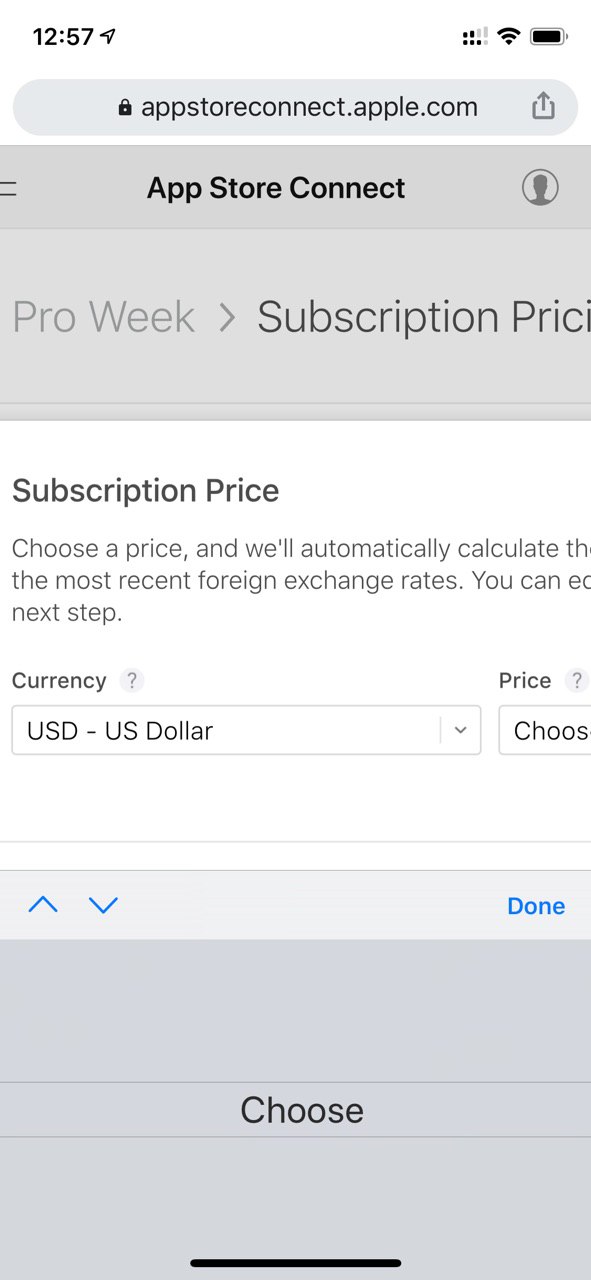Open the user account profile icon
The height and width of the screenshot is (1280, 591).
coord(540,187)
